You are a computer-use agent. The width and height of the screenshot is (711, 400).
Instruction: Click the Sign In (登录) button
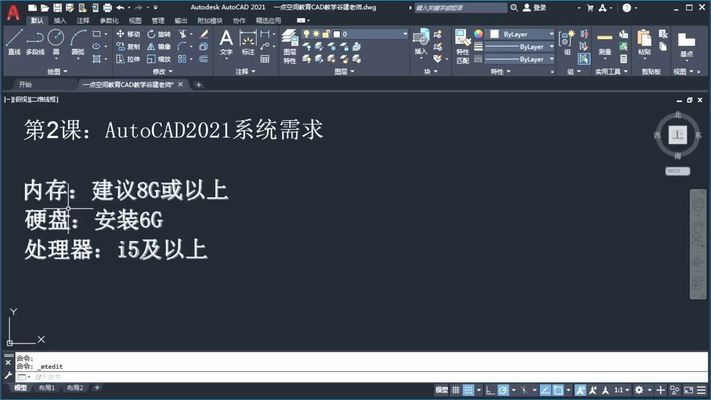[535, 8]
